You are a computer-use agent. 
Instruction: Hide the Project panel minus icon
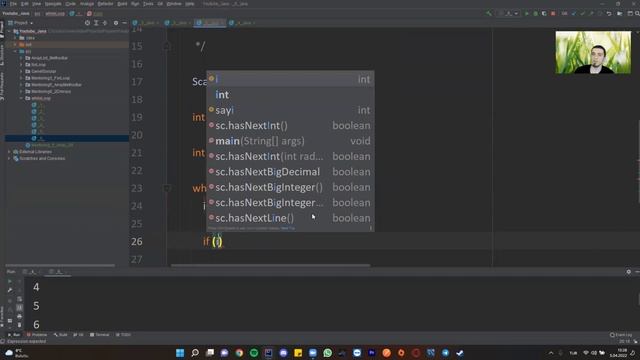[x=124, y=23]
